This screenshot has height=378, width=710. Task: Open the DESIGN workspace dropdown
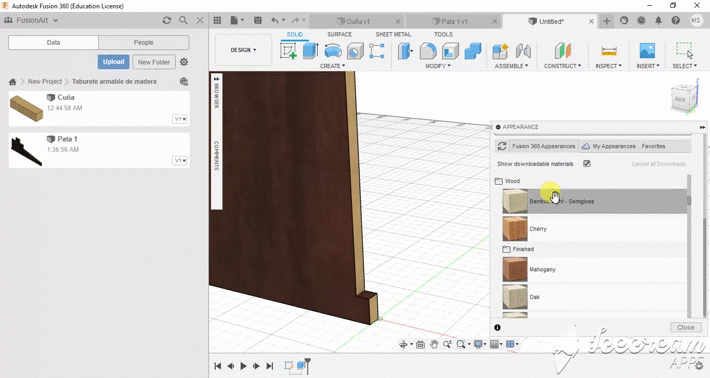243,50
